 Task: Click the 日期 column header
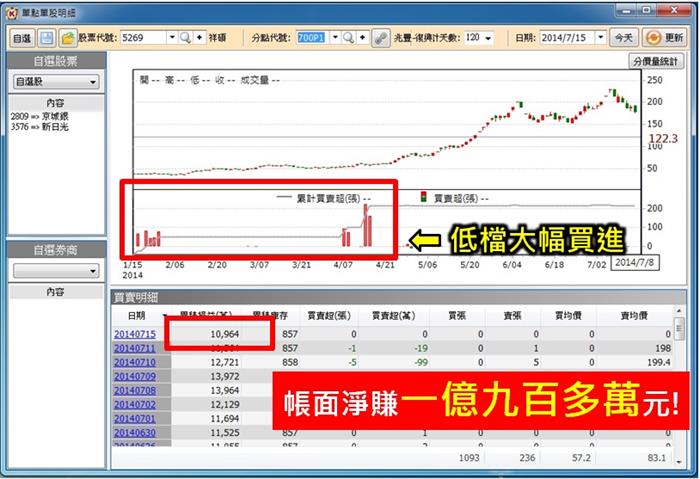137,316
